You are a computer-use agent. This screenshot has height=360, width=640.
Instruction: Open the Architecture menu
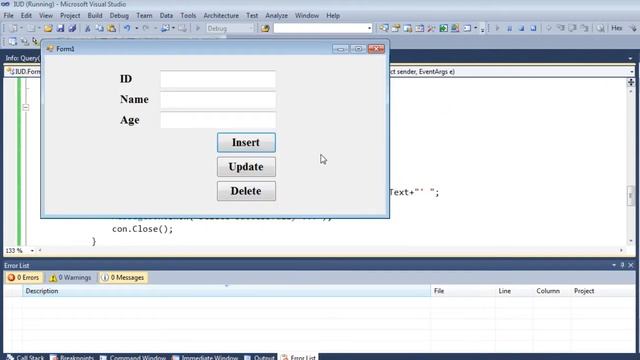(221, 16)
